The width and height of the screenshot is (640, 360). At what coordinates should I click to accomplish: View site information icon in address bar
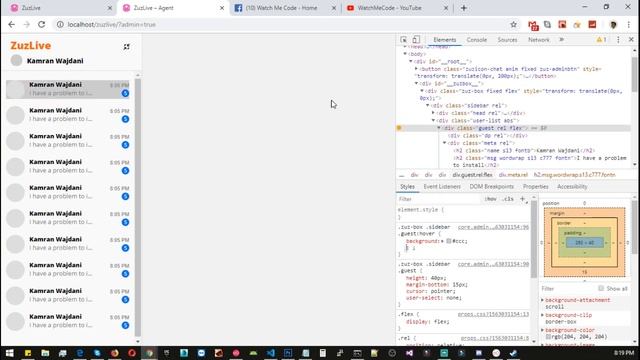click(x=60, y=24)
